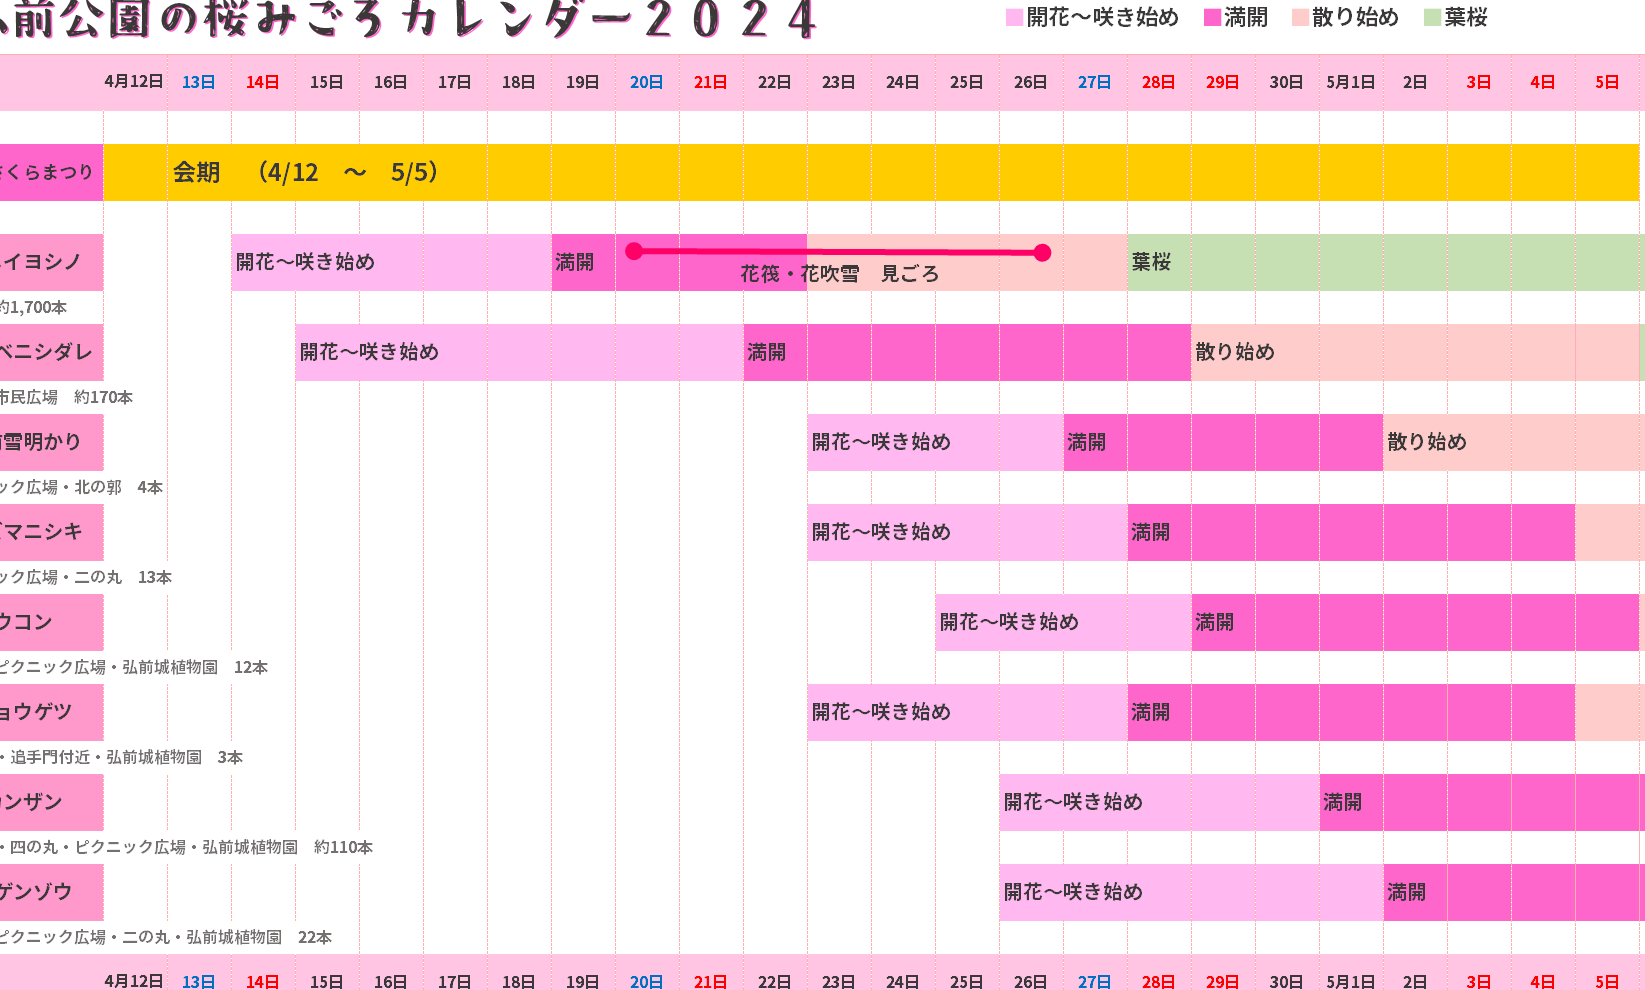Click 5月1日 in the bottom date row

[x=1350, y=981]
